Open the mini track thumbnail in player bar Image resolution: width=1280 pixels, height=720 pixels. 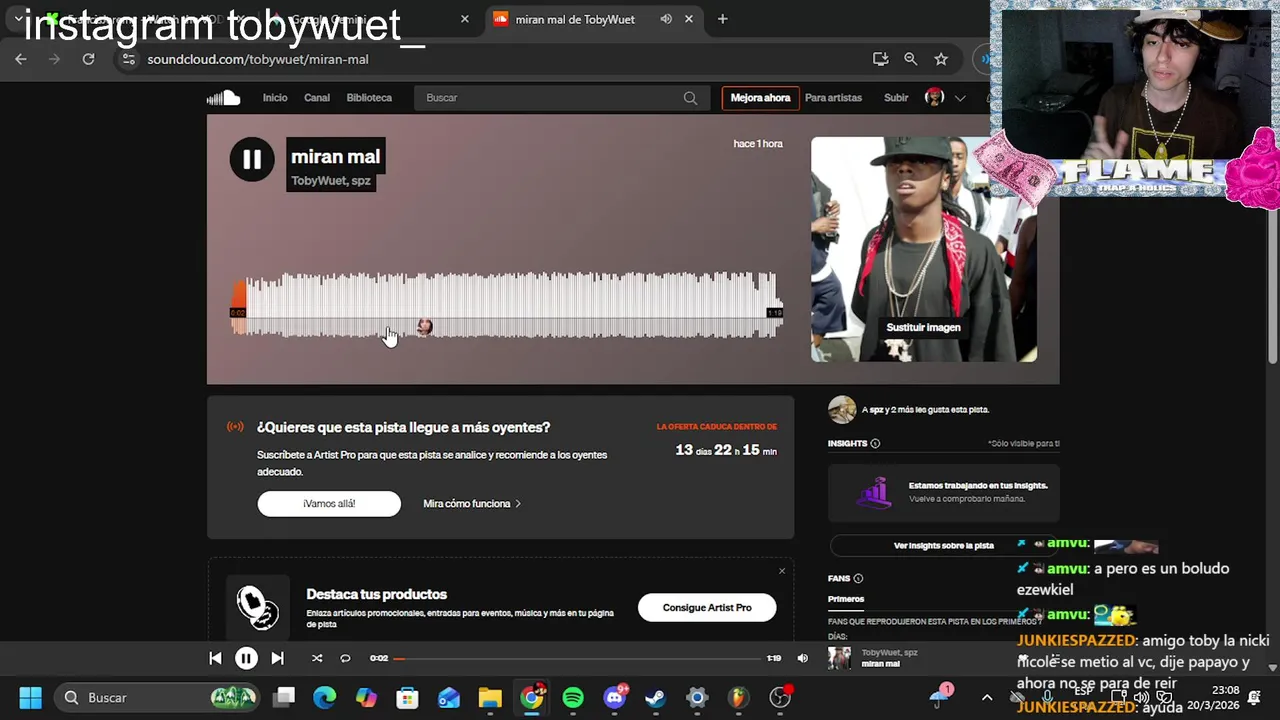tap(839, 658)
